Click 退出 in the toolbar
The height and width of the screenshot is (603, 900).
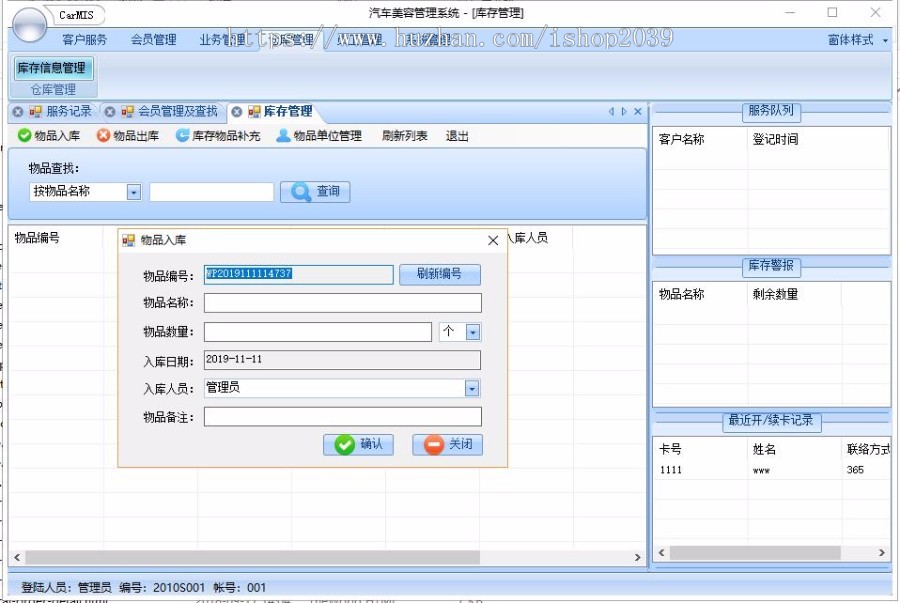click(x=457, y=136)
